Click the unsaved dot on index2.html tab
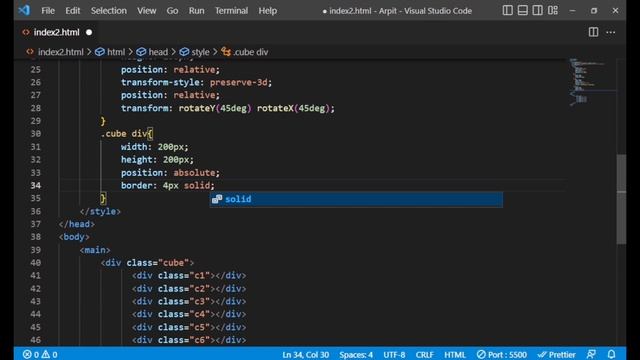Image resolution: width=640 pixels, height=360 pixels. click(89, 32)
